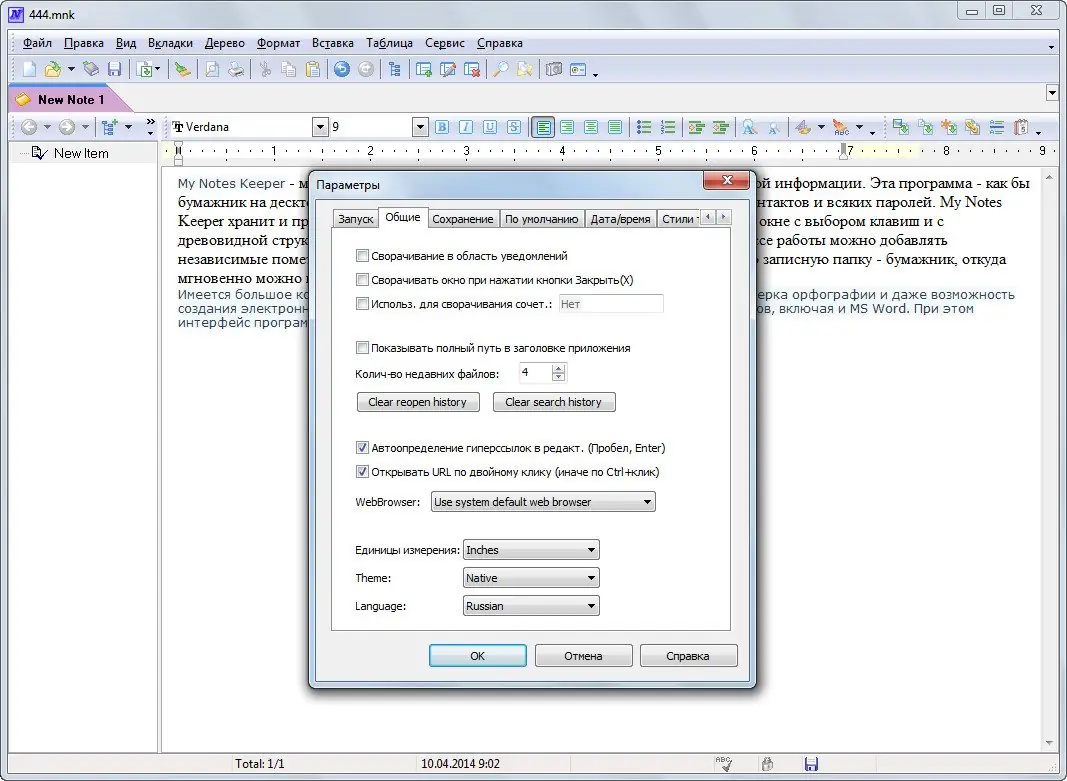The image size is (1067, 781).
Task: Toggle Bold formatting
Action: point(442,127)
